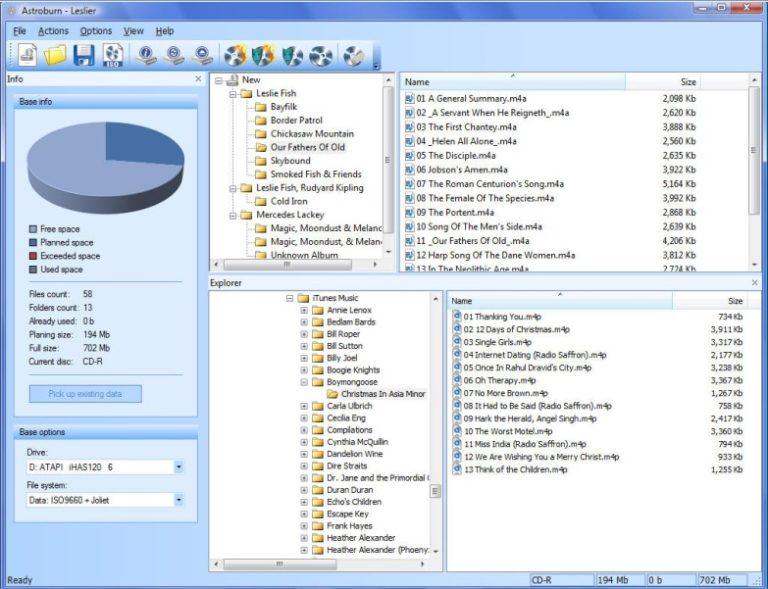
Task: Expand the Annie Lenox folder node
Action: click(304, 310)
